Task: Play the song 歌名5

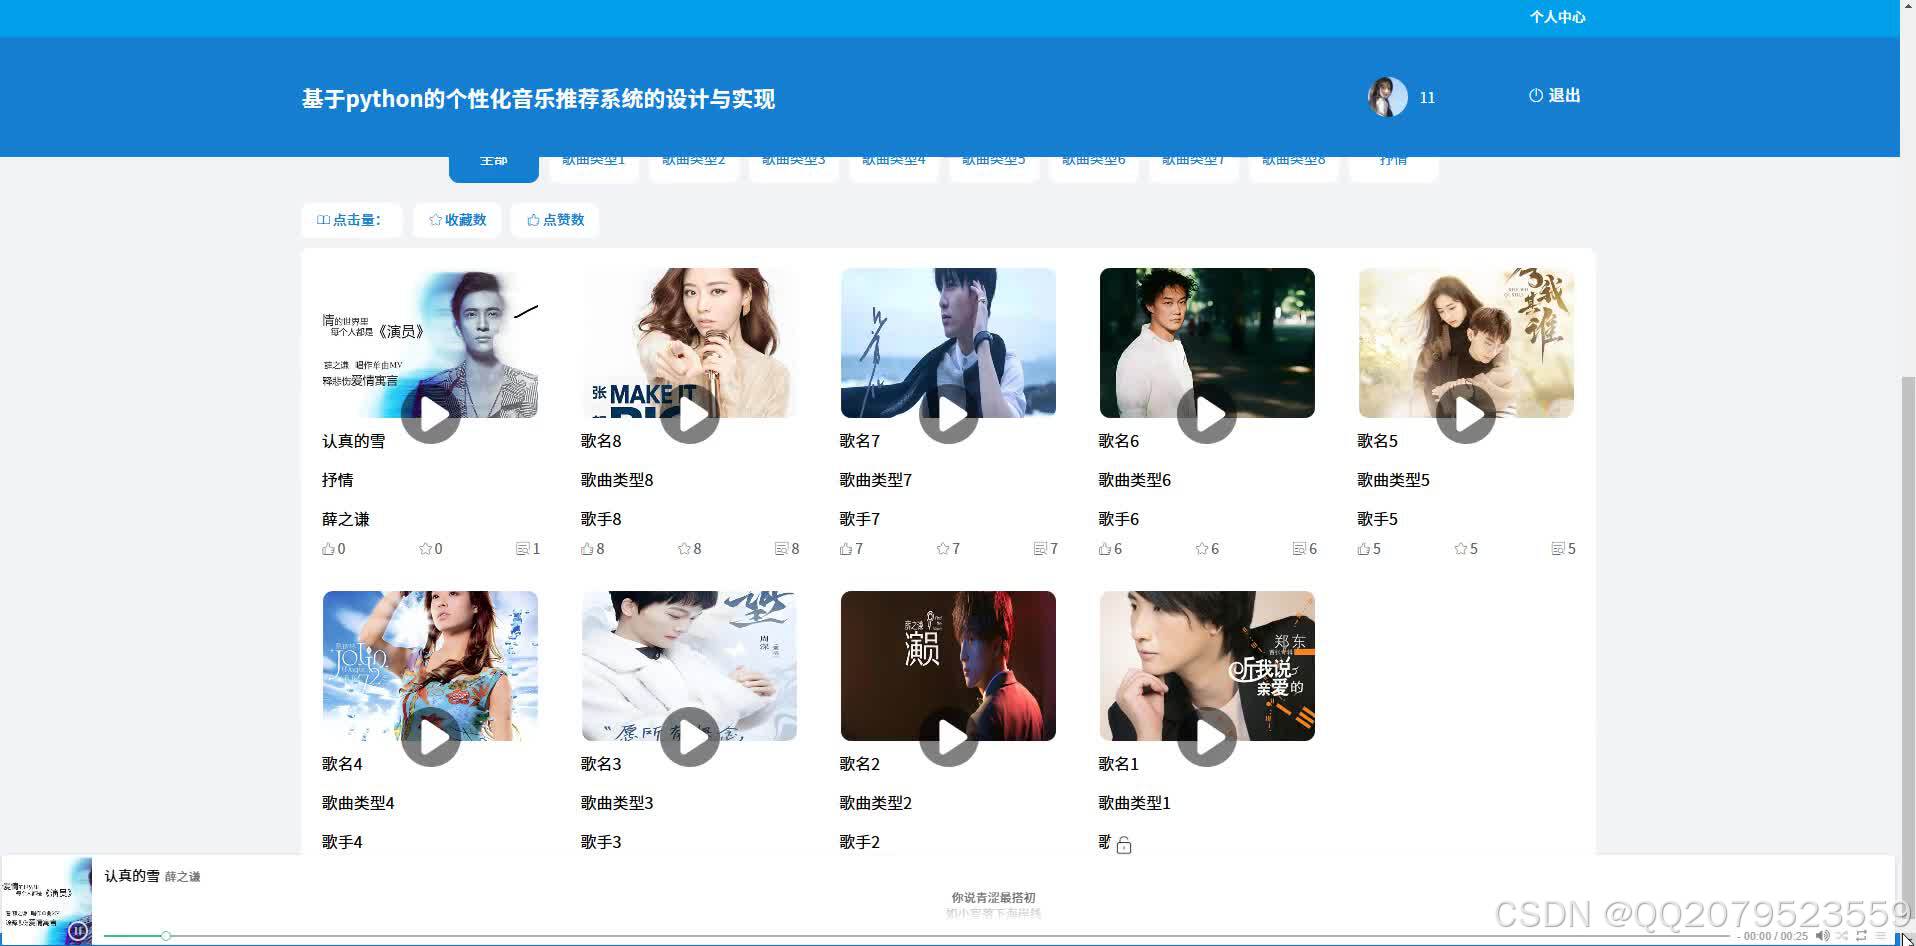Action: (x=1466, y=414)
